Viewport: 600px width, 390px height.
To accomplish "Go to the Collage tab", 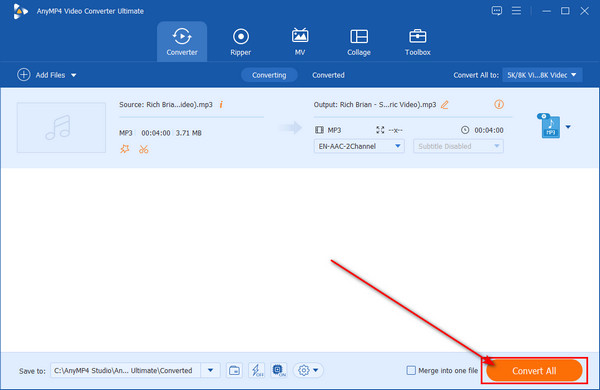I will (x=359, y=41).
